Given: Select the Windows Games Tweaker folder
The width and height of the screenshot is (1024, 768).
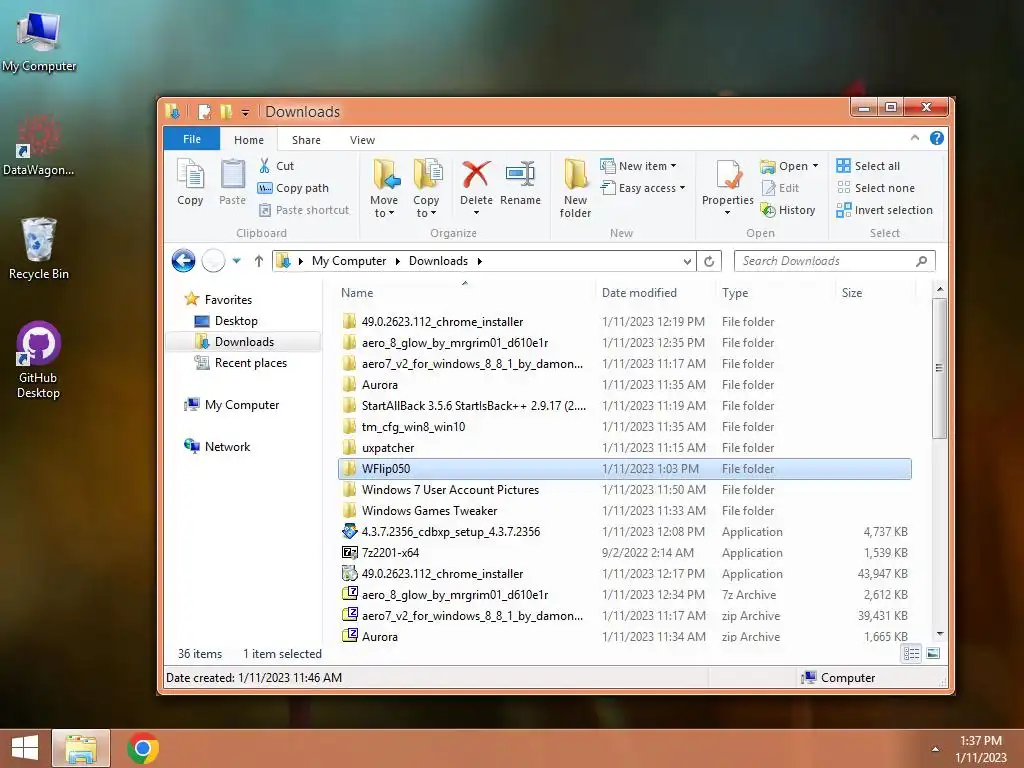Looking at the screenshot, I should [624, 511].
